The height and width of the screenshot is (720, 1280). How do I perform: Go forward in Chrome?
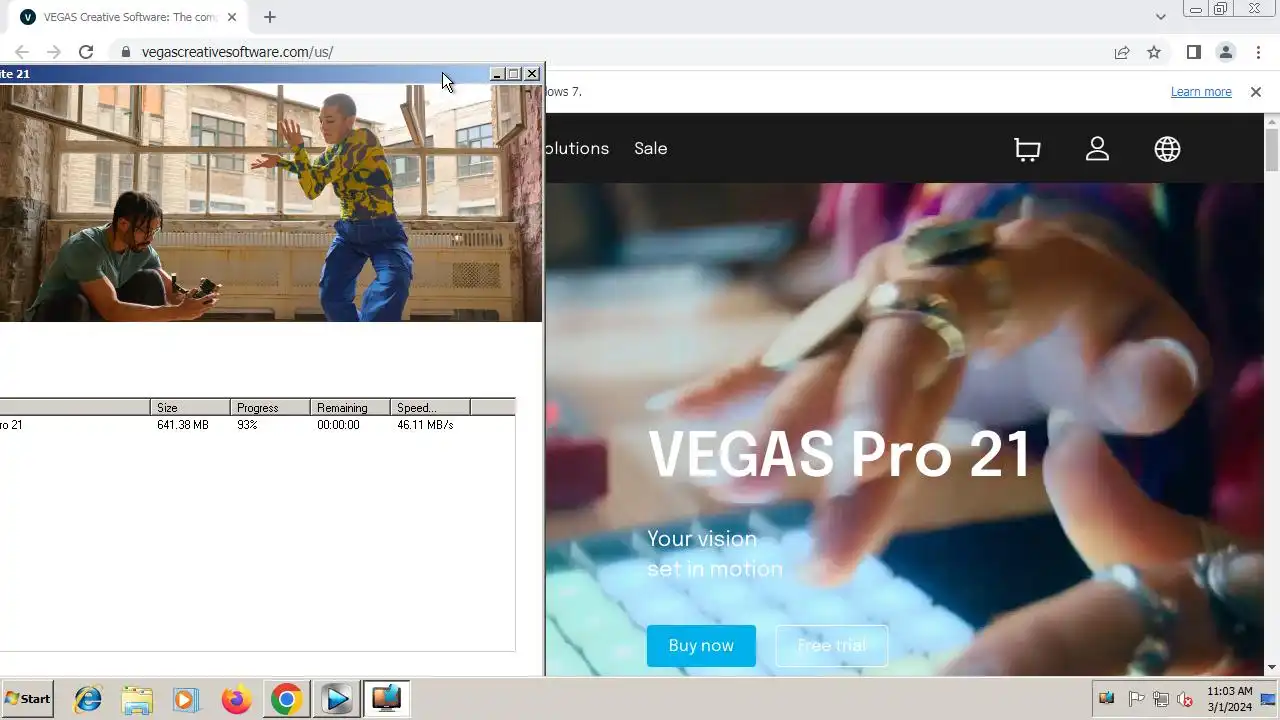point(54,52)
